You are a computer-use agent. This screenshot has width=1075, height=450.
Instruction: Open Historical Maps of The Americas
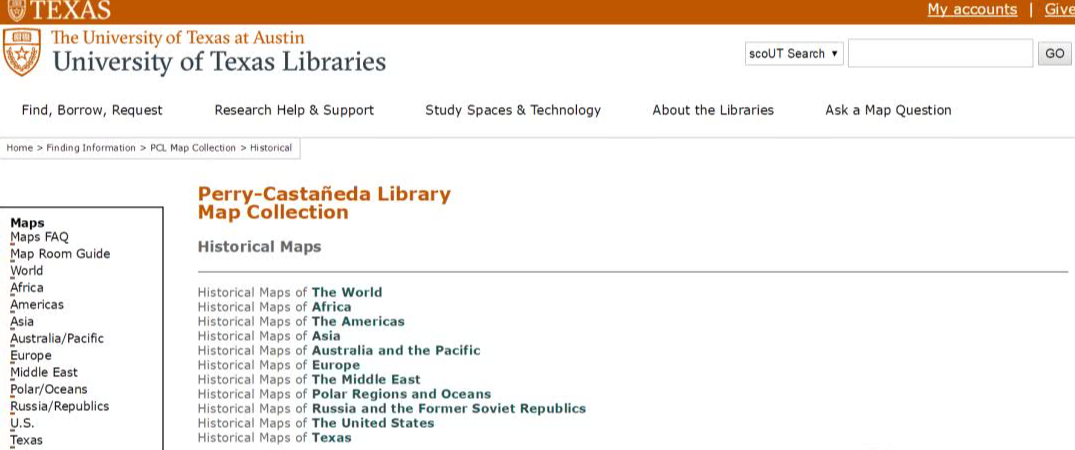tap(358, 321)
